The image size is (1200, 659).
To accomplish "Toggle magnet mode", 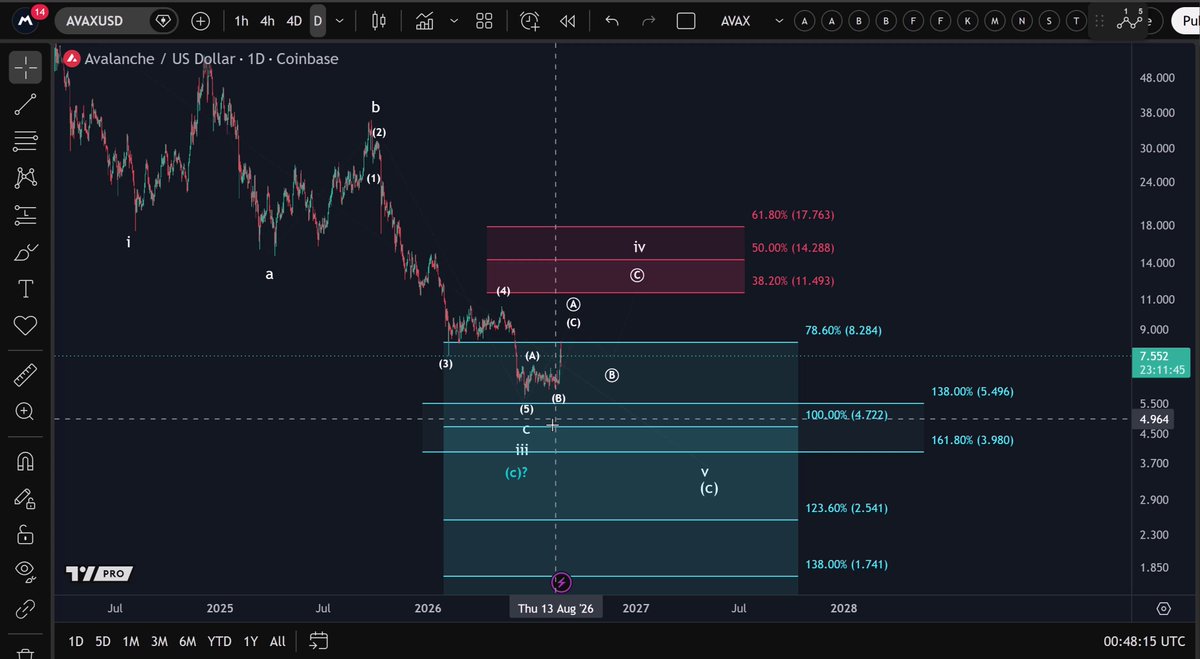I will point(25,461).
